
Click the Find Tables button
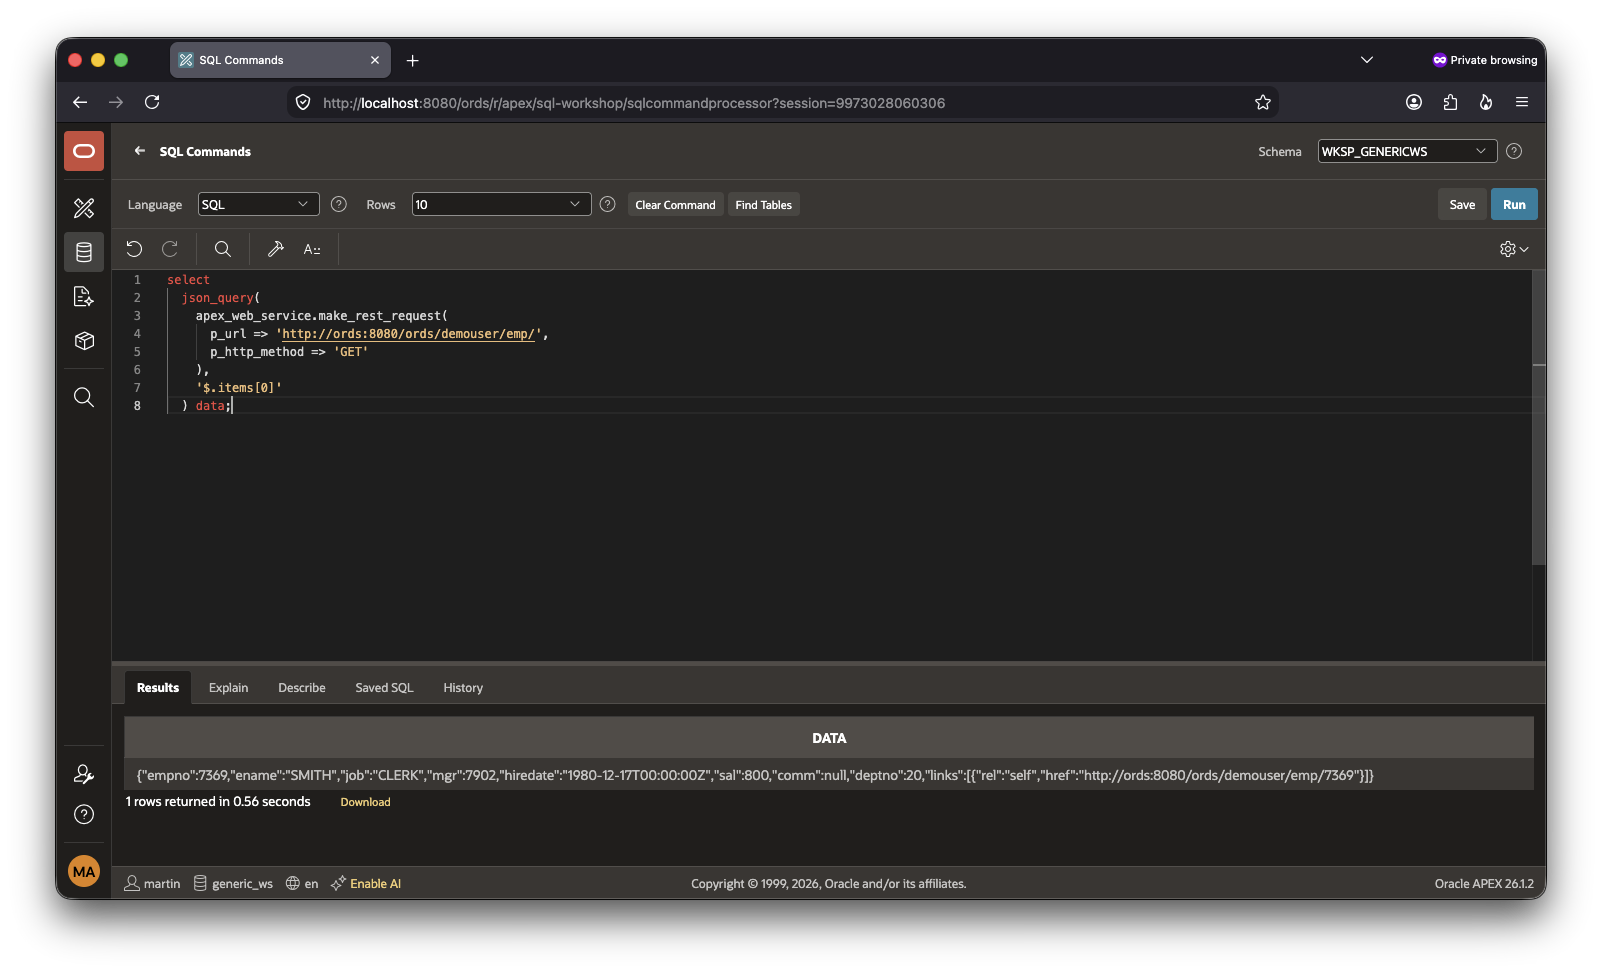(763, 205)
